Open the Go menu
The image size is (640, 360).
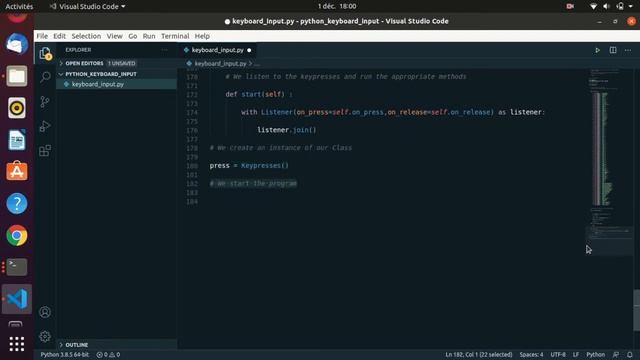[133, 36]
